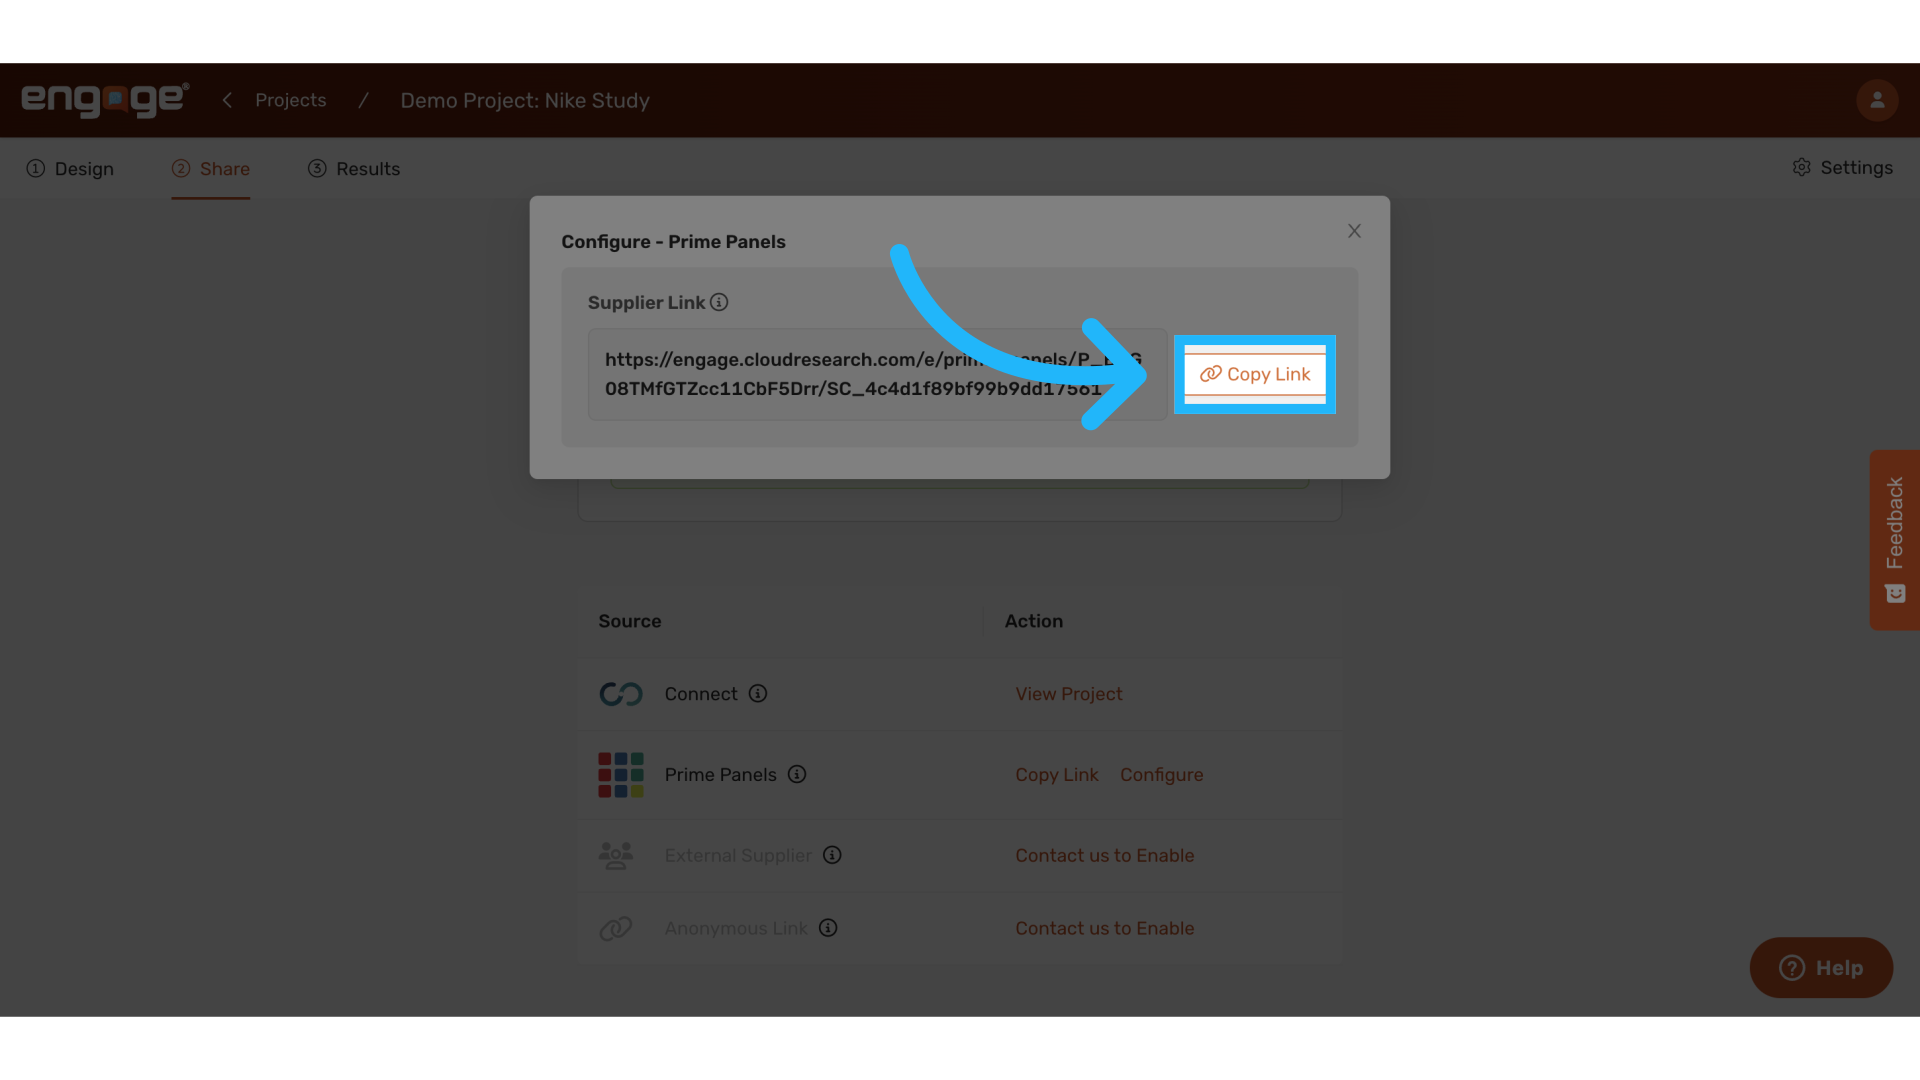Open the Help button
This screenshot has height=1080, width=1920.
[1821, 967]
